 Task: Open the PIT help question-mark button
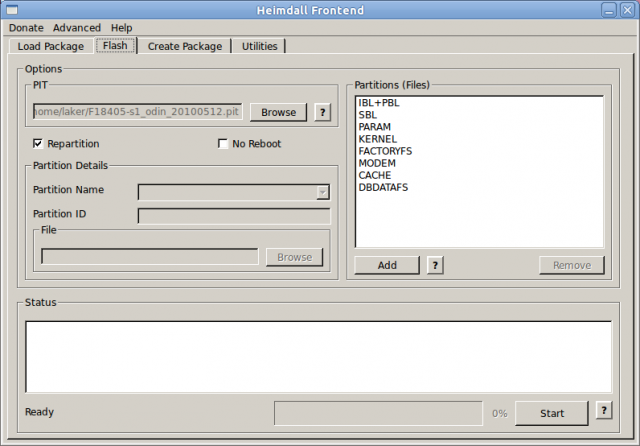coord(322,112)
